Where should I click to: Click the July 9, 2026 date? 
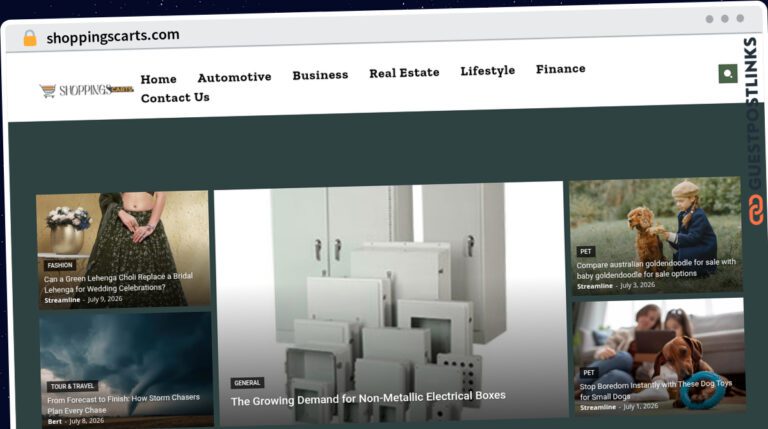point(105,299)
